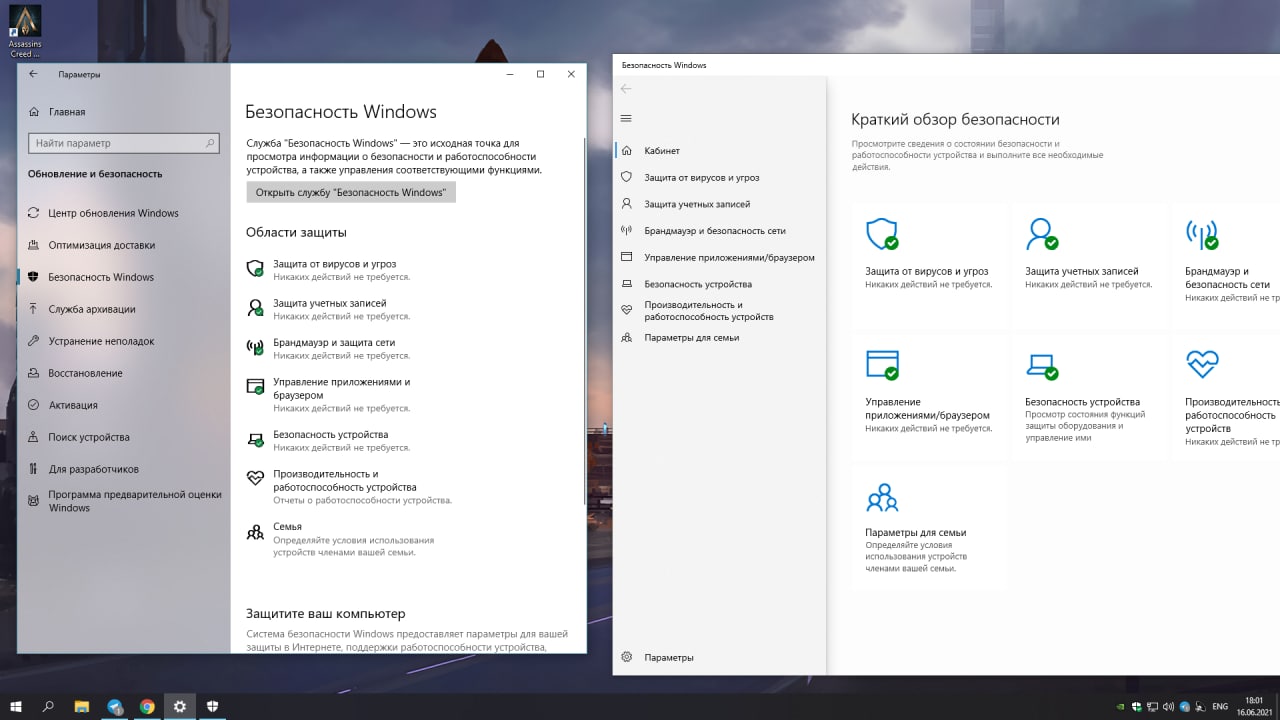
Task: Open Защита от вирусов и угроз overview tile
Action: click(930, 265)
